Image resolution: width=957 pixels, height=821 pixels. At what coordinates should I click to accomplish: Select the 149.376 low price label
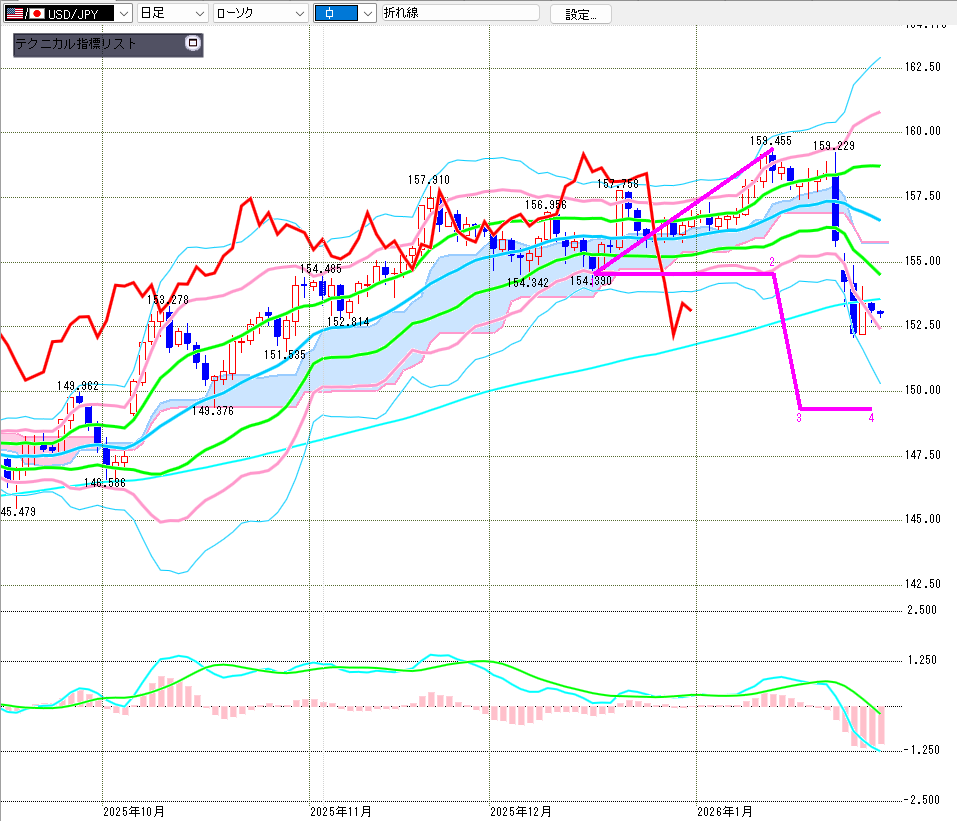click(x=212, y=411)
